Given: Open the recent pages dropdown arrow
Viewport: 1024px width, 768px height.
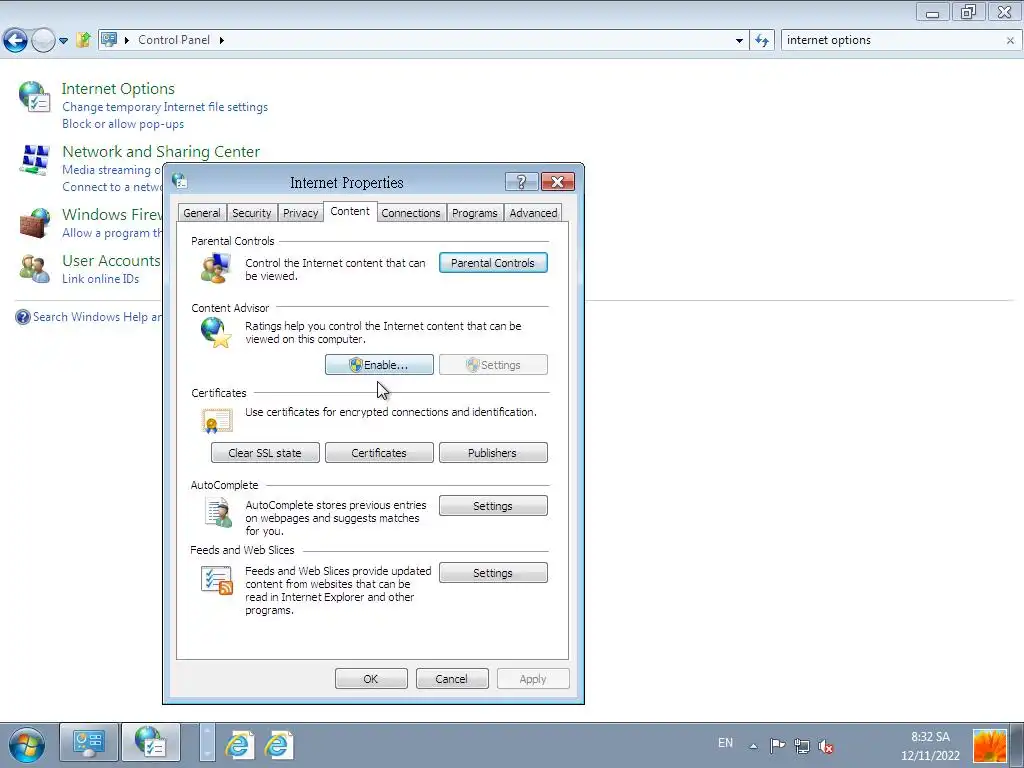Looking at the screenshot, I should pyautogui.click(x=63, y=40).
